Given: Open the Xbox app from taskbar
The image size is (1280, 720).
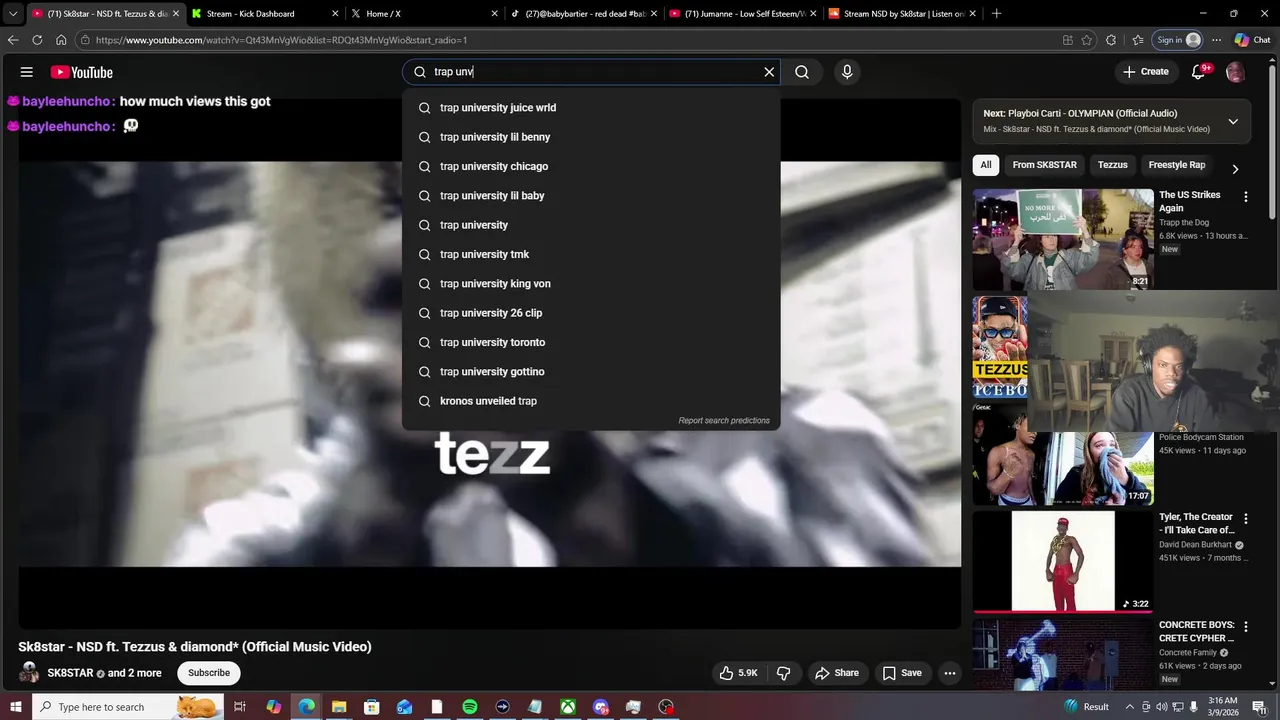Looking at the screenshot, I should click(x=567, y=707).
